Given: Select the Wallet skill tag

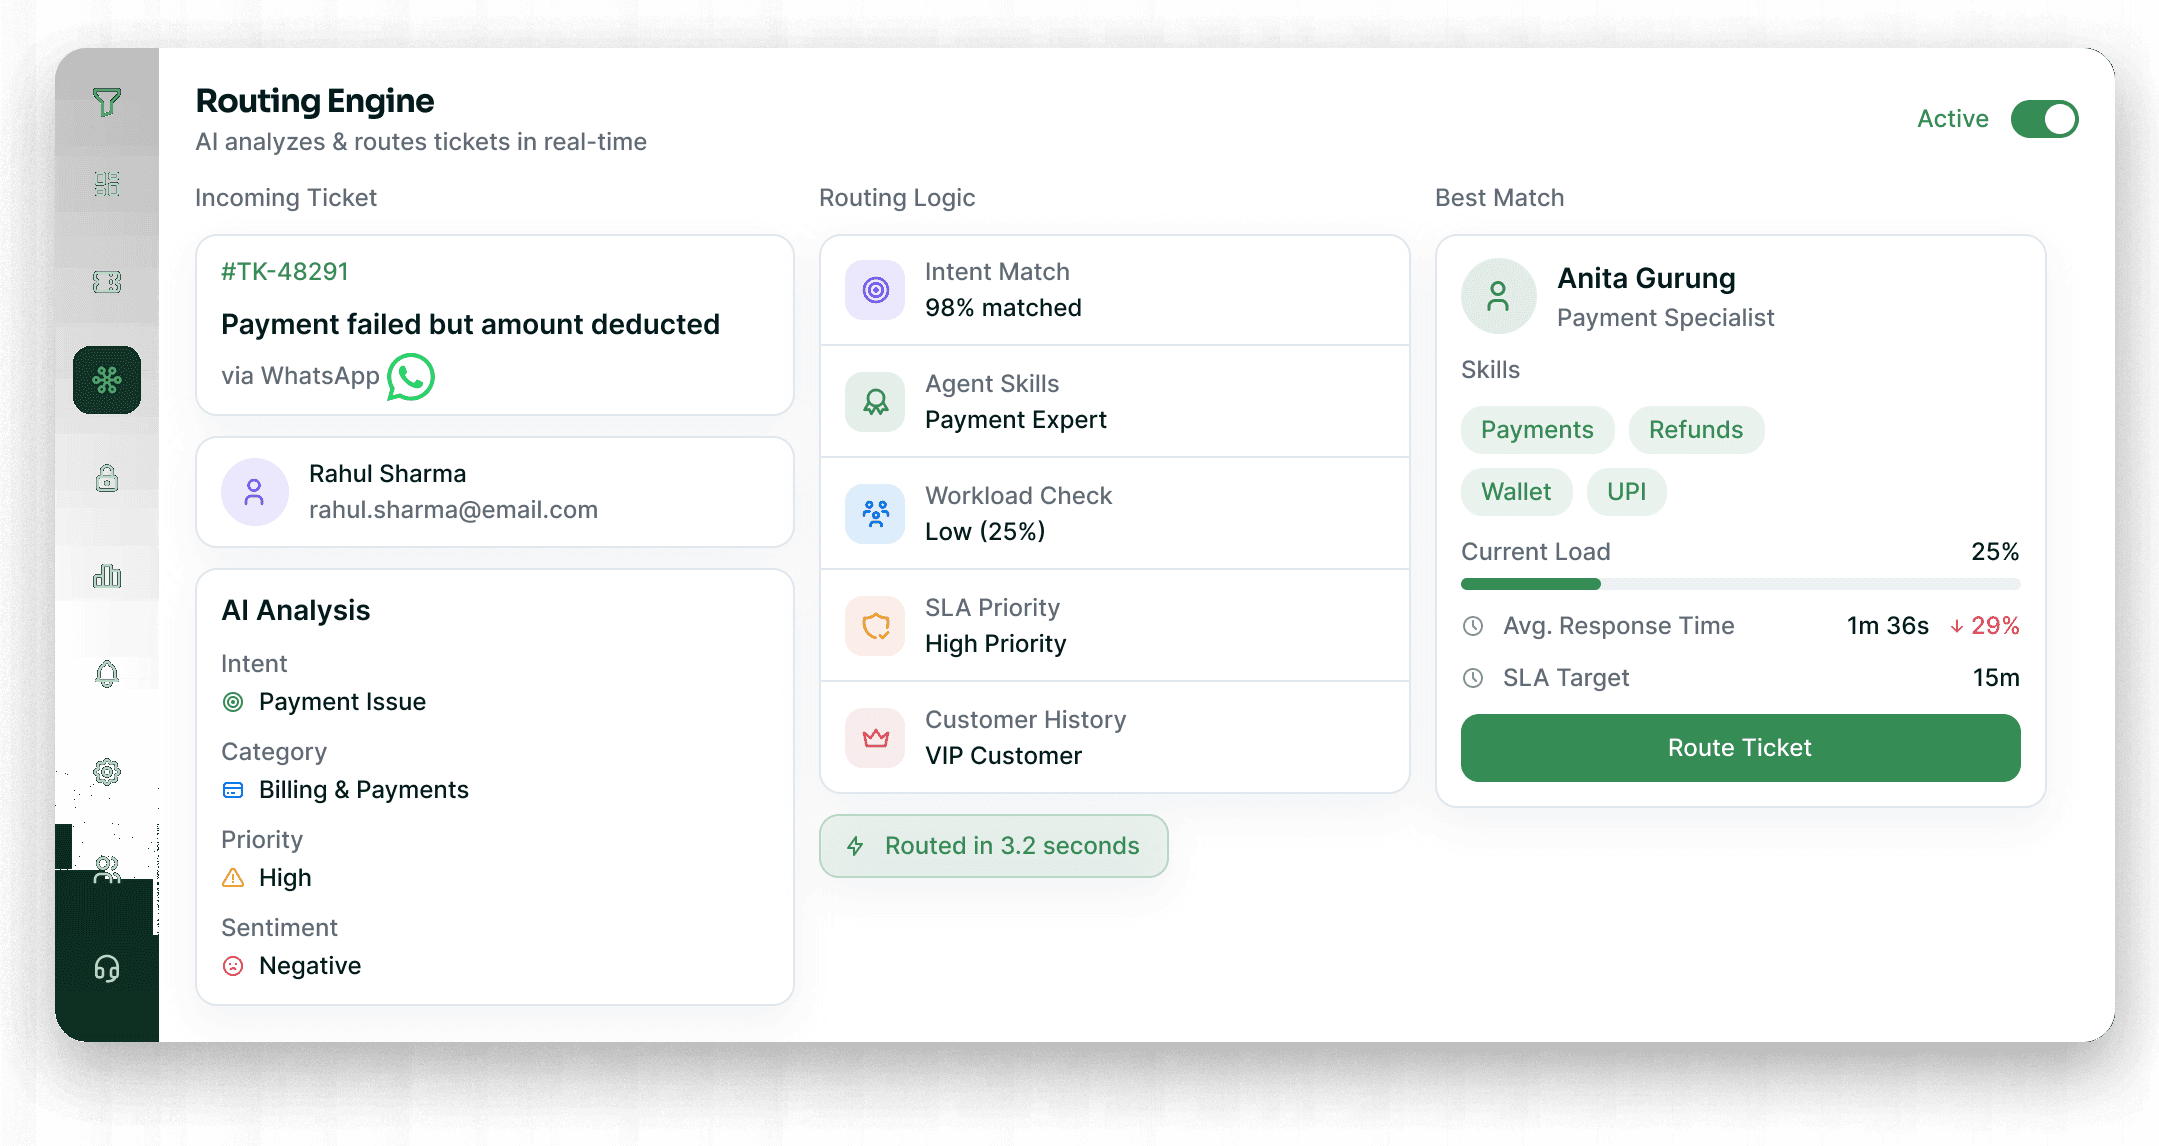Looking at the screenshot, I should [x=1516, y=492].
